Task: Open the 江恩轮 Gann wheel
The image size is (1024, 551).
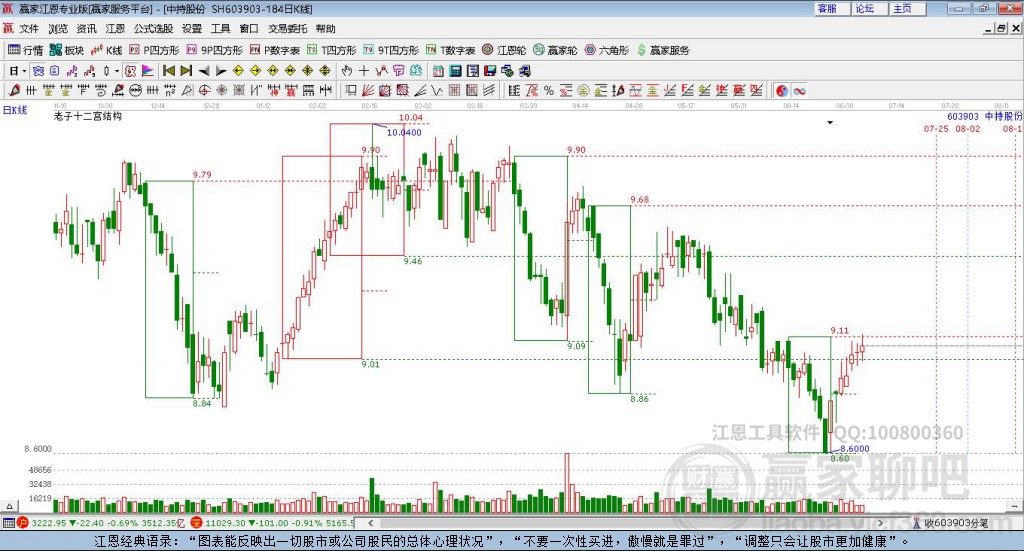Action: 504,50
